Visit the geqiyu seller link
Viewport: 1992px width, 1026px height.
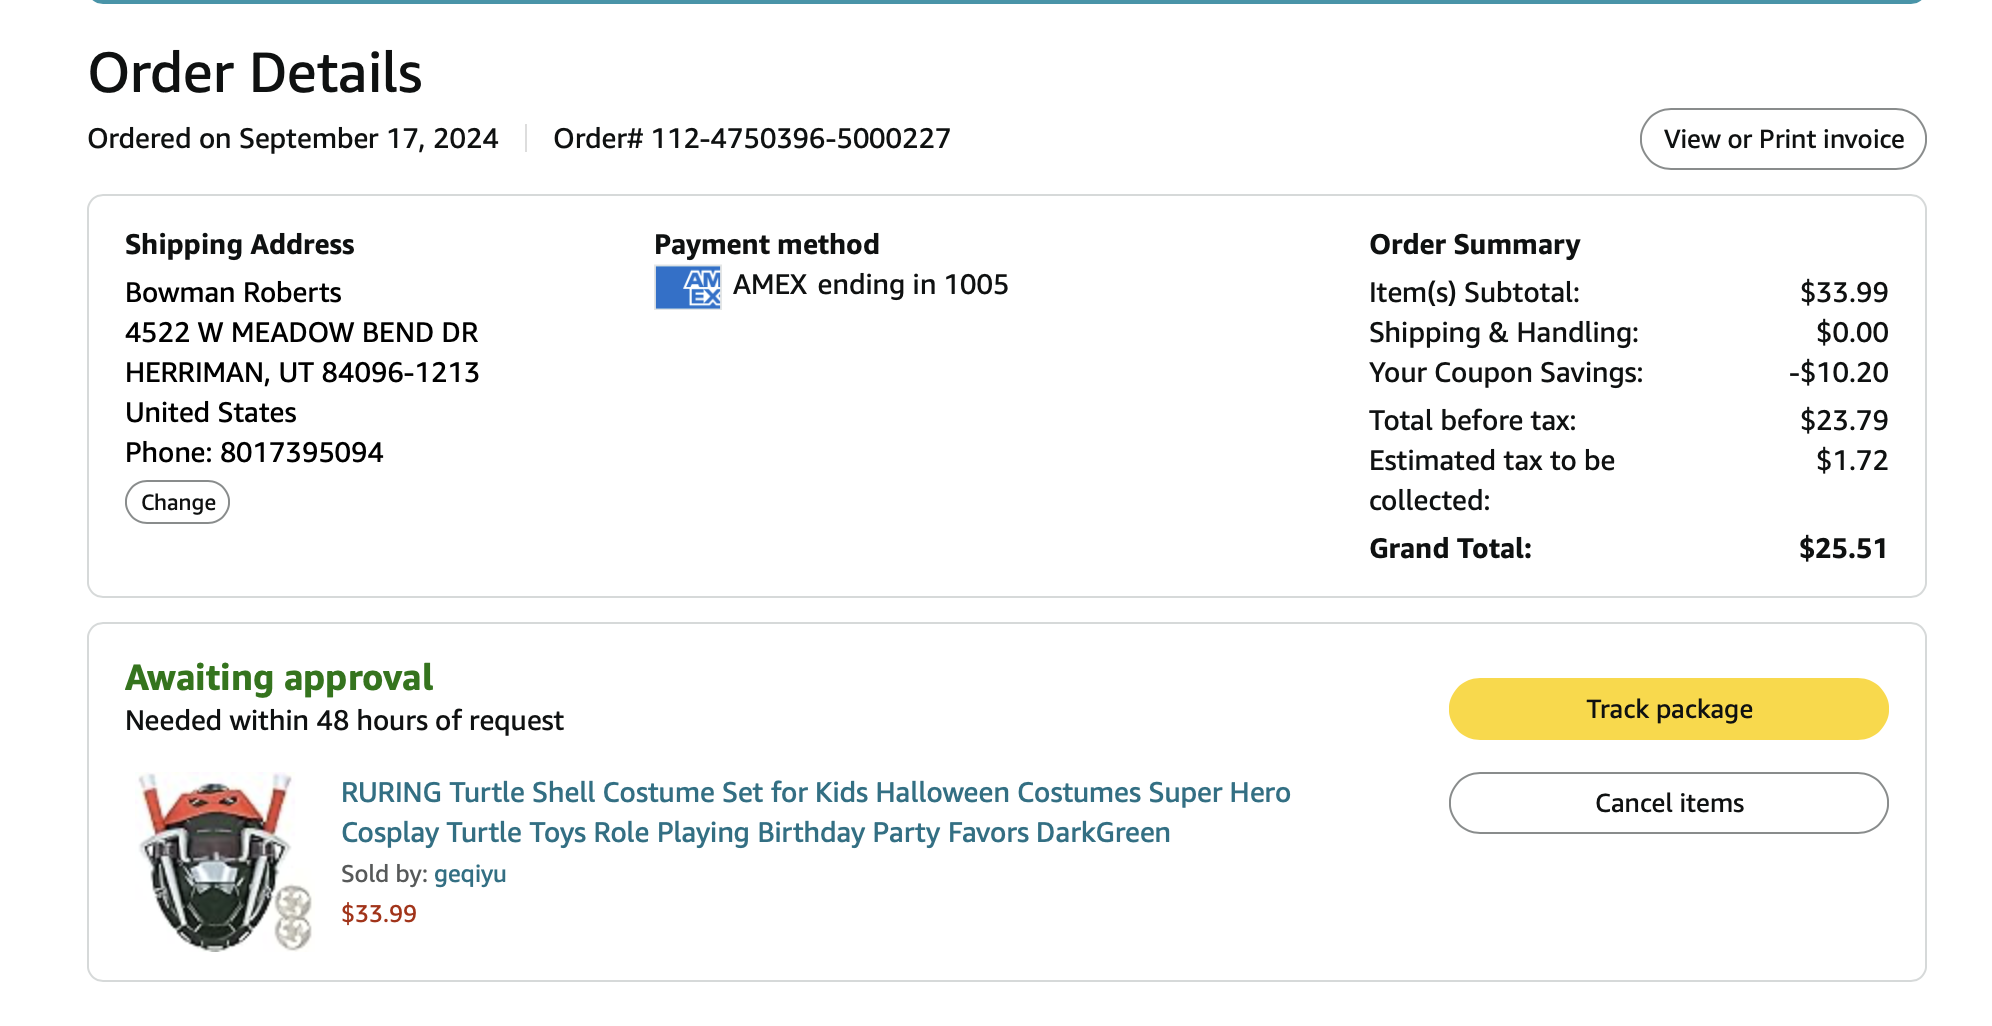coord(470,874)
